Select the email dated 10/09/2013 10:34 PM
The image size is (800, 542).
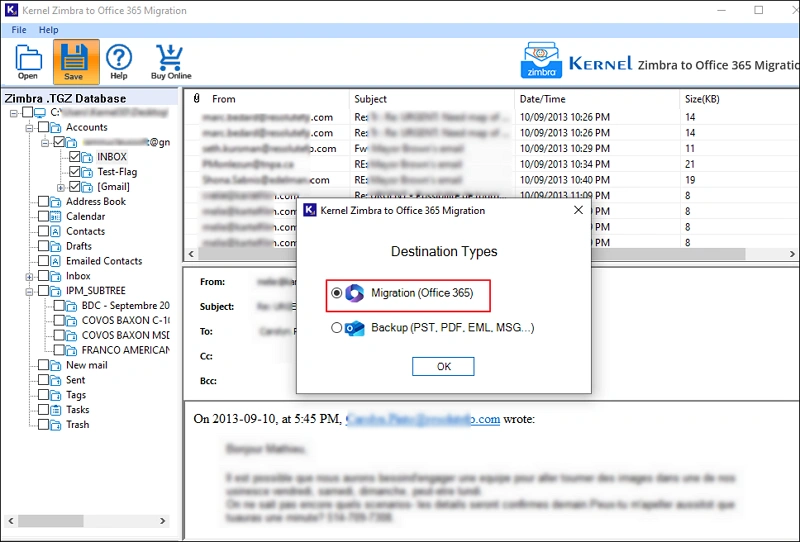[491, 164]
